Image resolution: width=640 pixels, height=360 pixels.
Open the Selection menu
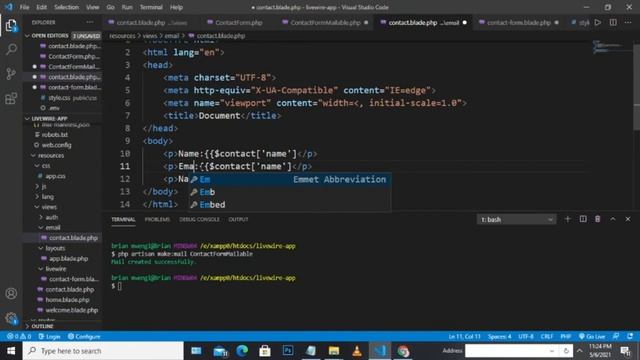[67, 7]
